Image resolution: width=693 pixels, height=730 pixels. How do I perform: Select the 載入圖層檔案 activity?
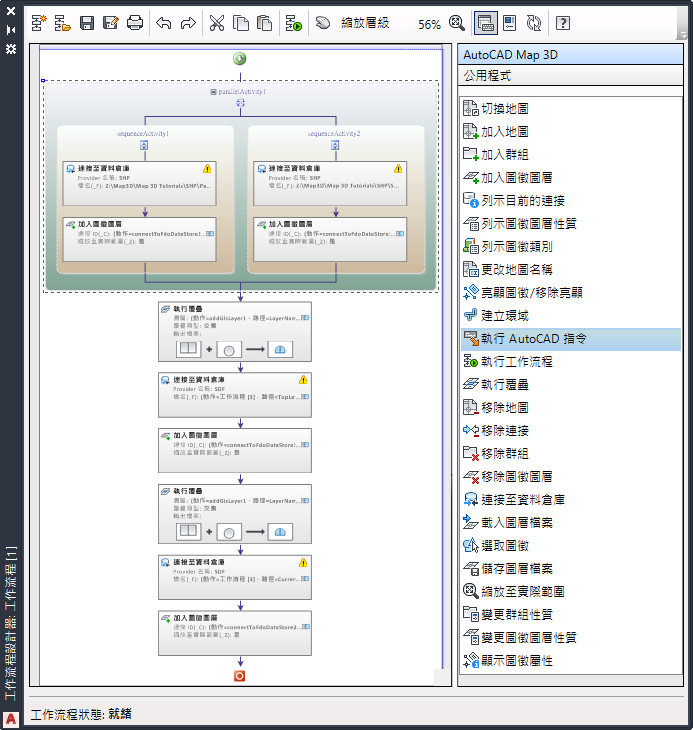click(571, 523)
